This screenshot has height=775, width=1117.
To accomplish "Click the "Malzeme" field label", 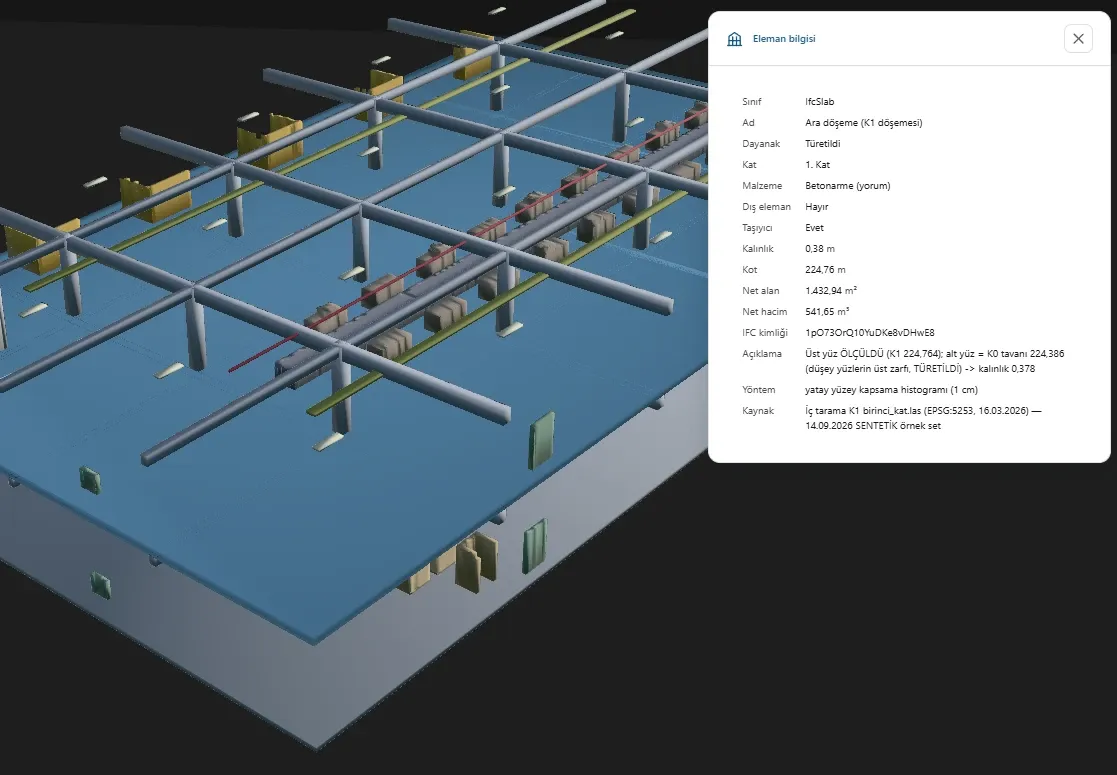I will coord(762,186).
